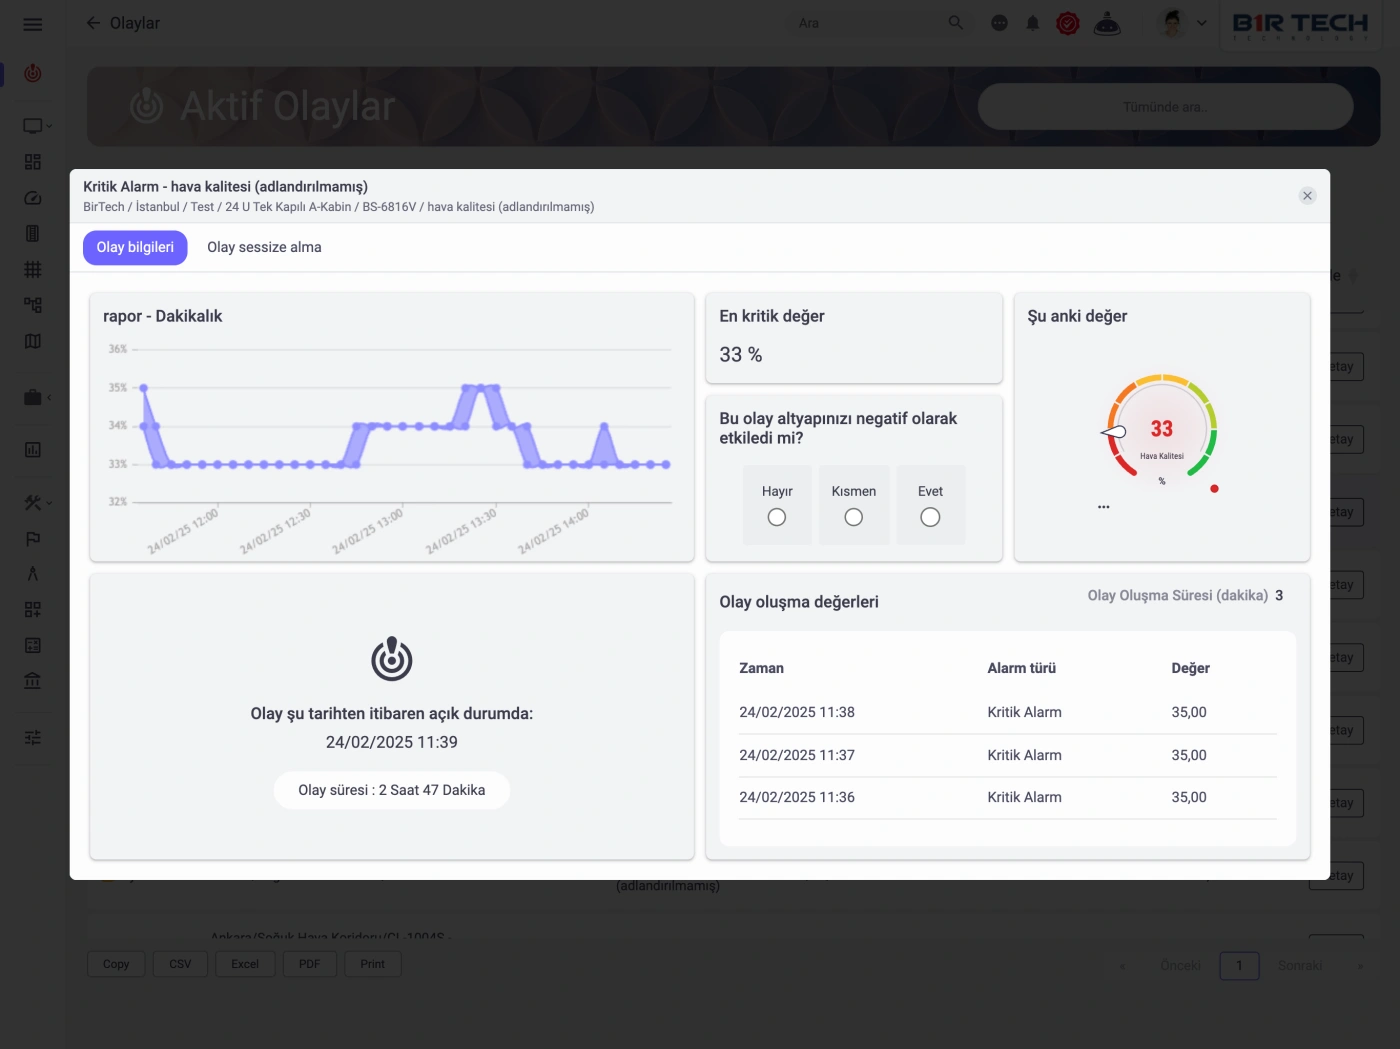Select page 1 in the pagination
The width and height of the screenshot is (1400, 1049).
coord(1239,966)
